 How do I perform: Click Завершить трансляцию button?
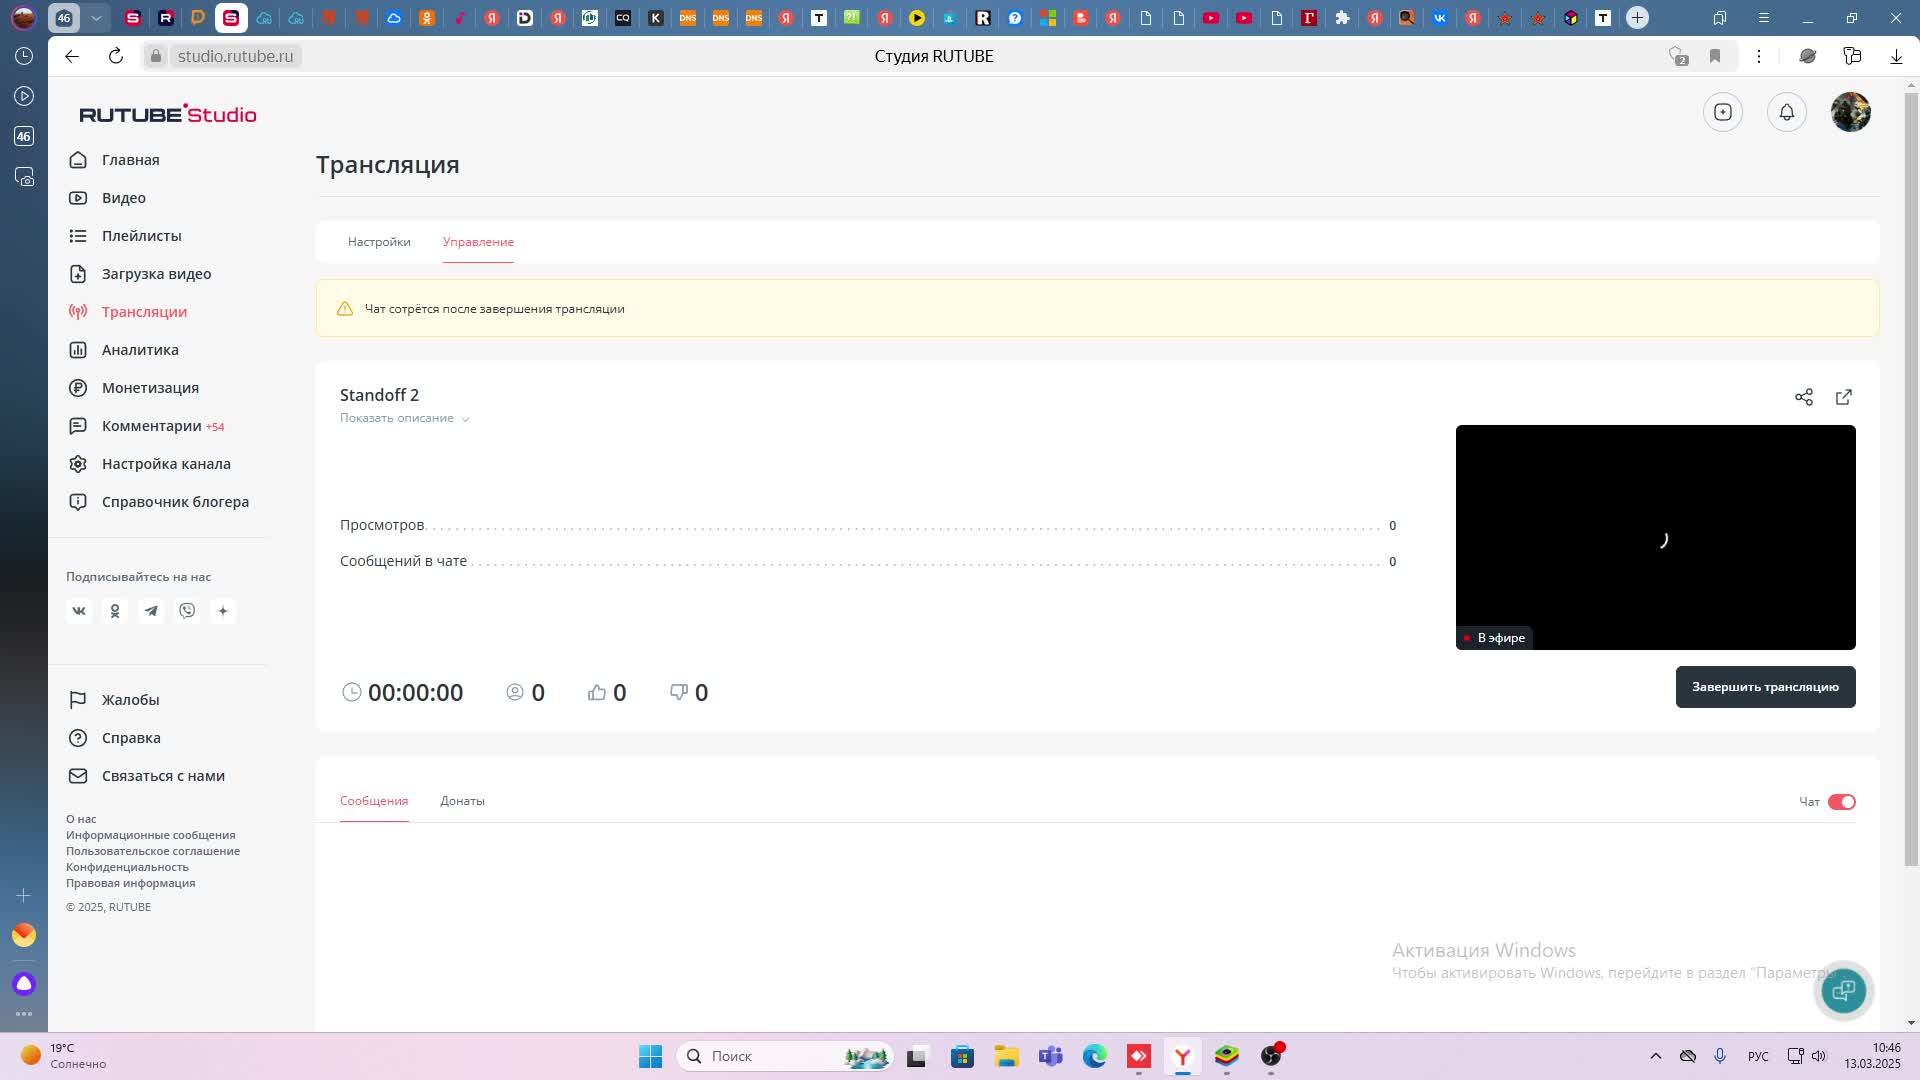(1765, 687)
